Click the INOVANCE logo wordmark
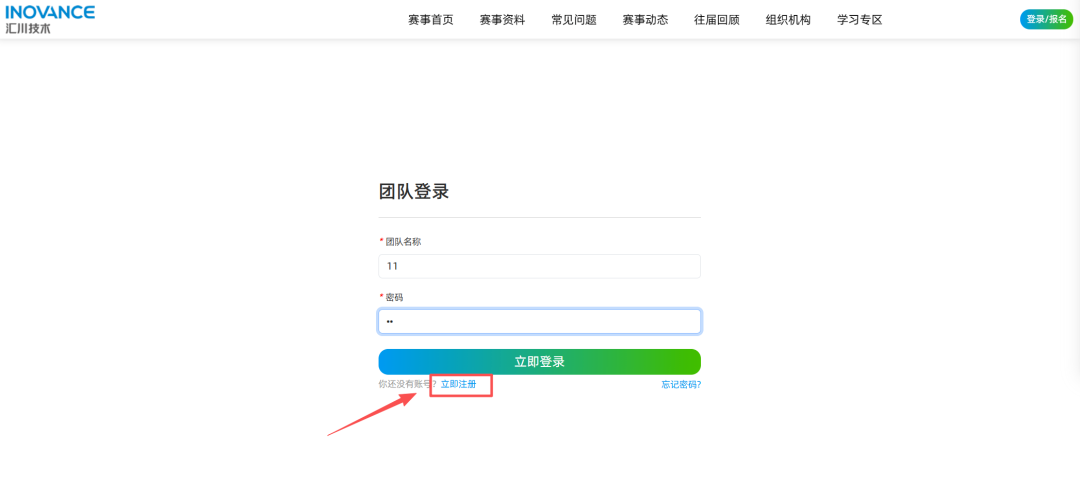Image resolution: width=1080 pixels, height=484 pixels. click(50, 12)
